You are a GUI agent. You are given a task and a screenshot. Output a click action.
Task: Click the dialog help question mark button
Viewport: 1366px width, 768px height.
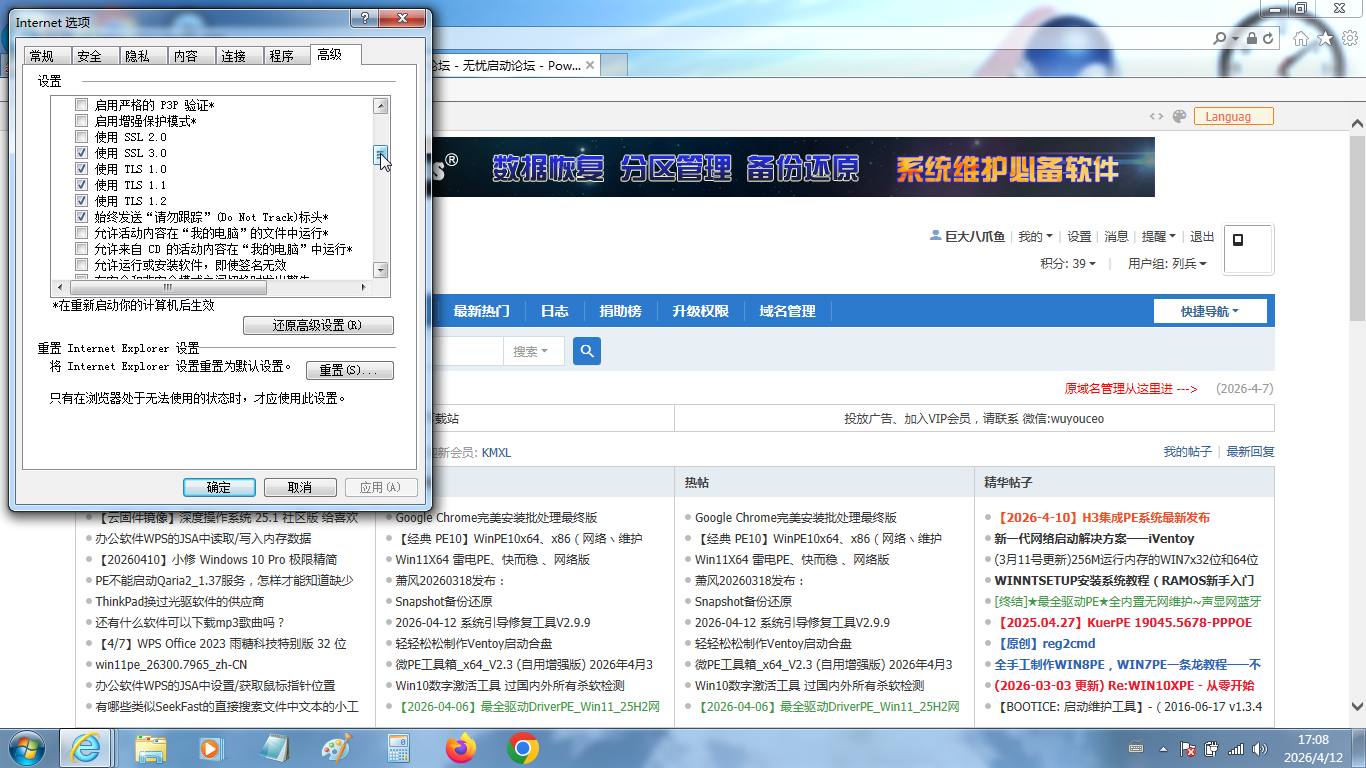click(x=364, y=20)
